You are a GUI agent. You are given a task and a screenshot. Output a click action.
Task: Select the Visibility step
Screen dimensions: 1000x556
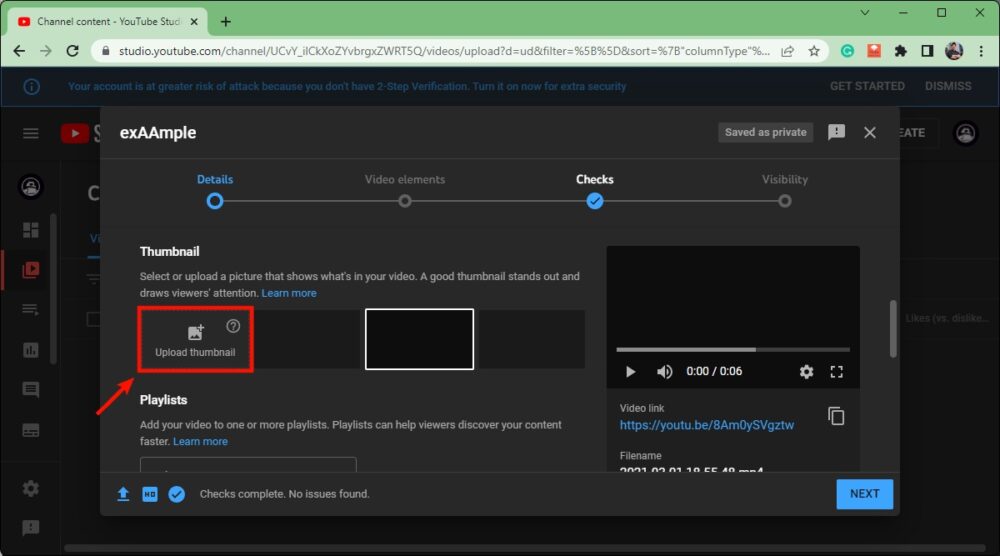point(785,200)
